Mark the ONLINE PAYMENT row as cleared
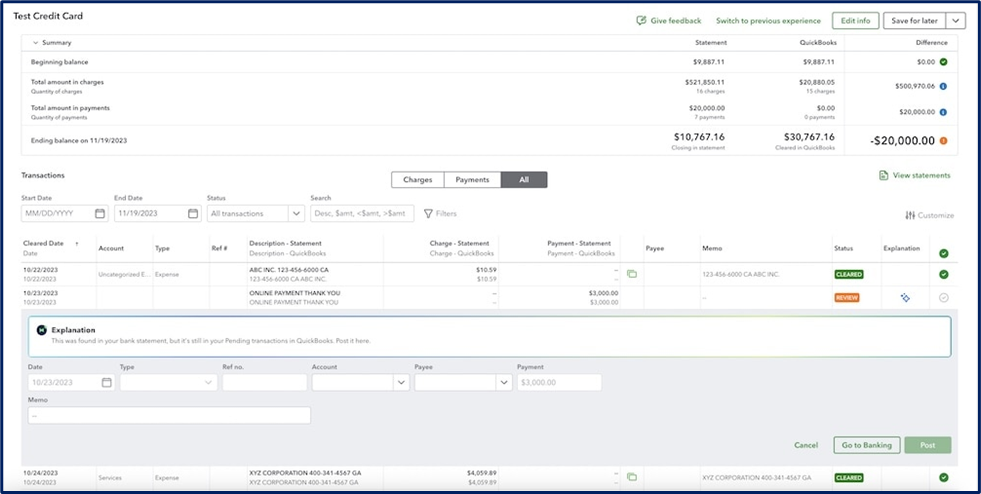 (943, 297)
